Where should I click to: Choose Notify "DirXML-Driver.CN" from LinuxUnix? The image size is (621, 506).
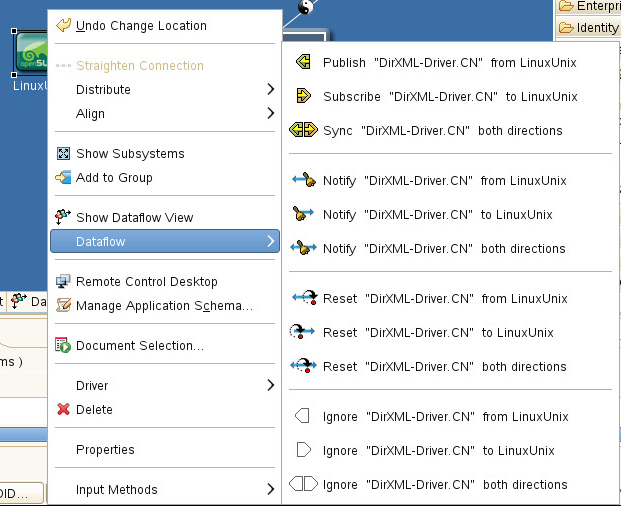(450, 181)
